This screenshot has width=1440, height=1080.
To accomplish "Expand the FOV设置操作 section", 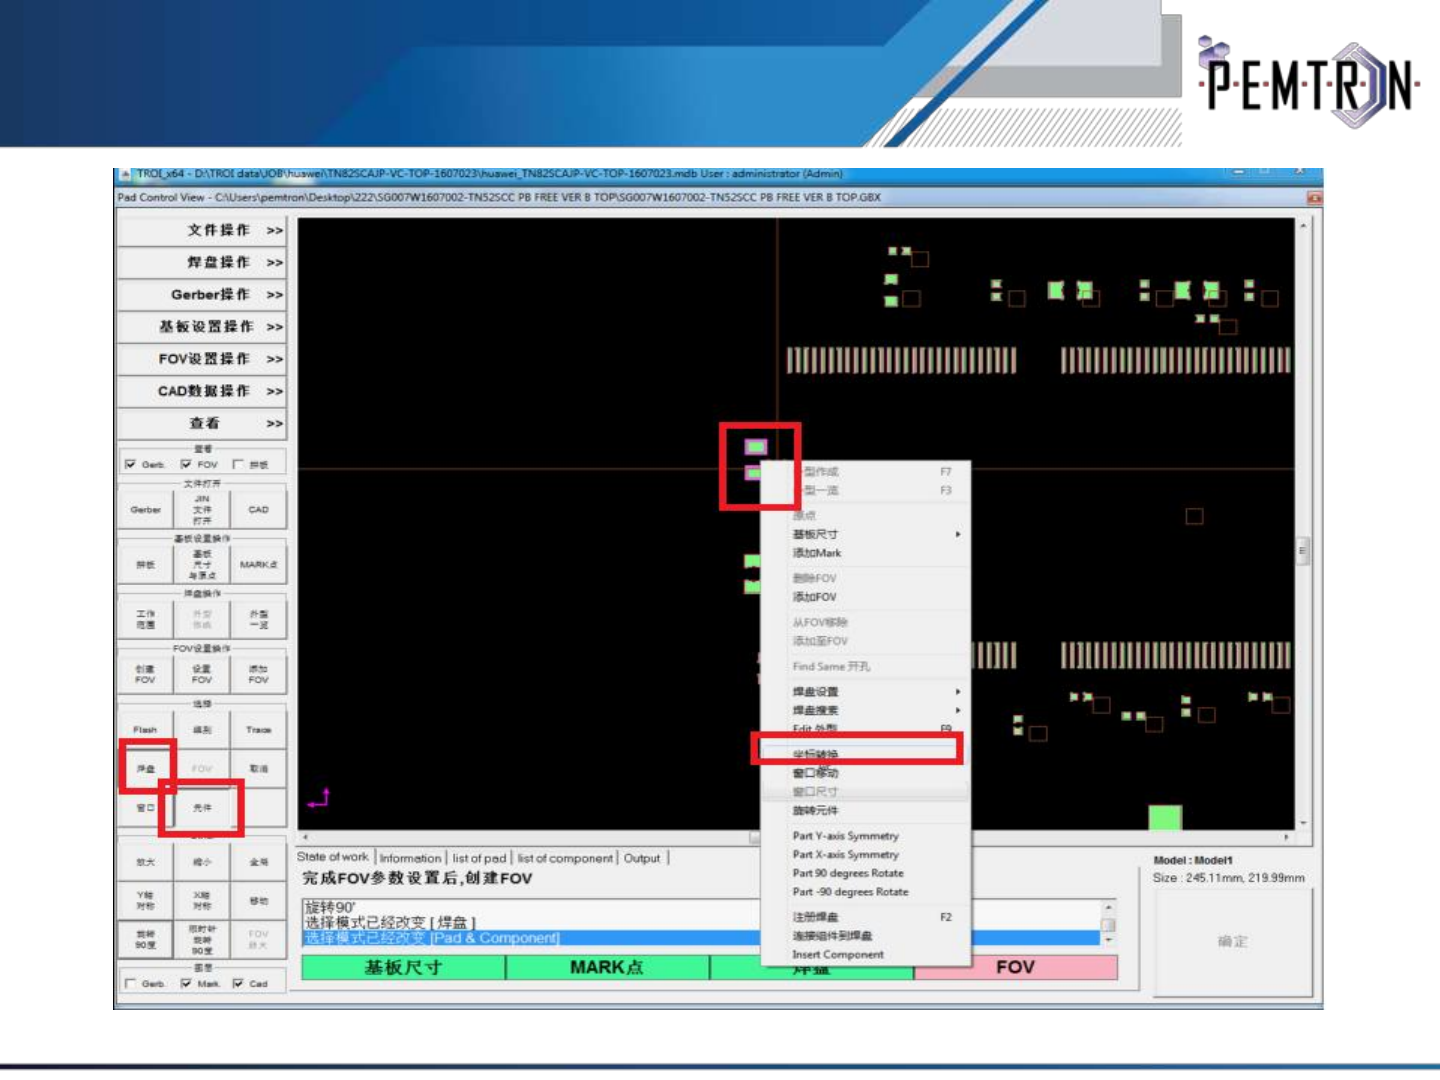I will coord(202,359).
